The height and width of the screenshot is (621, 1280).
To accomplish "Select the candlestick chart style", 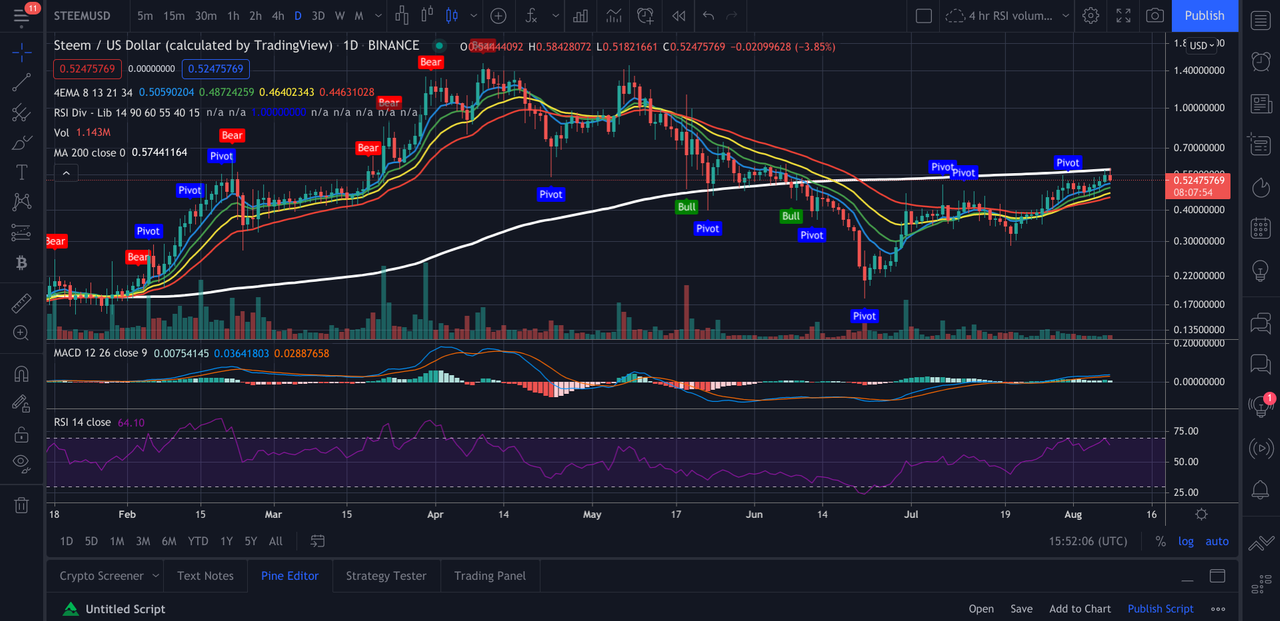I will click(450, 15).
